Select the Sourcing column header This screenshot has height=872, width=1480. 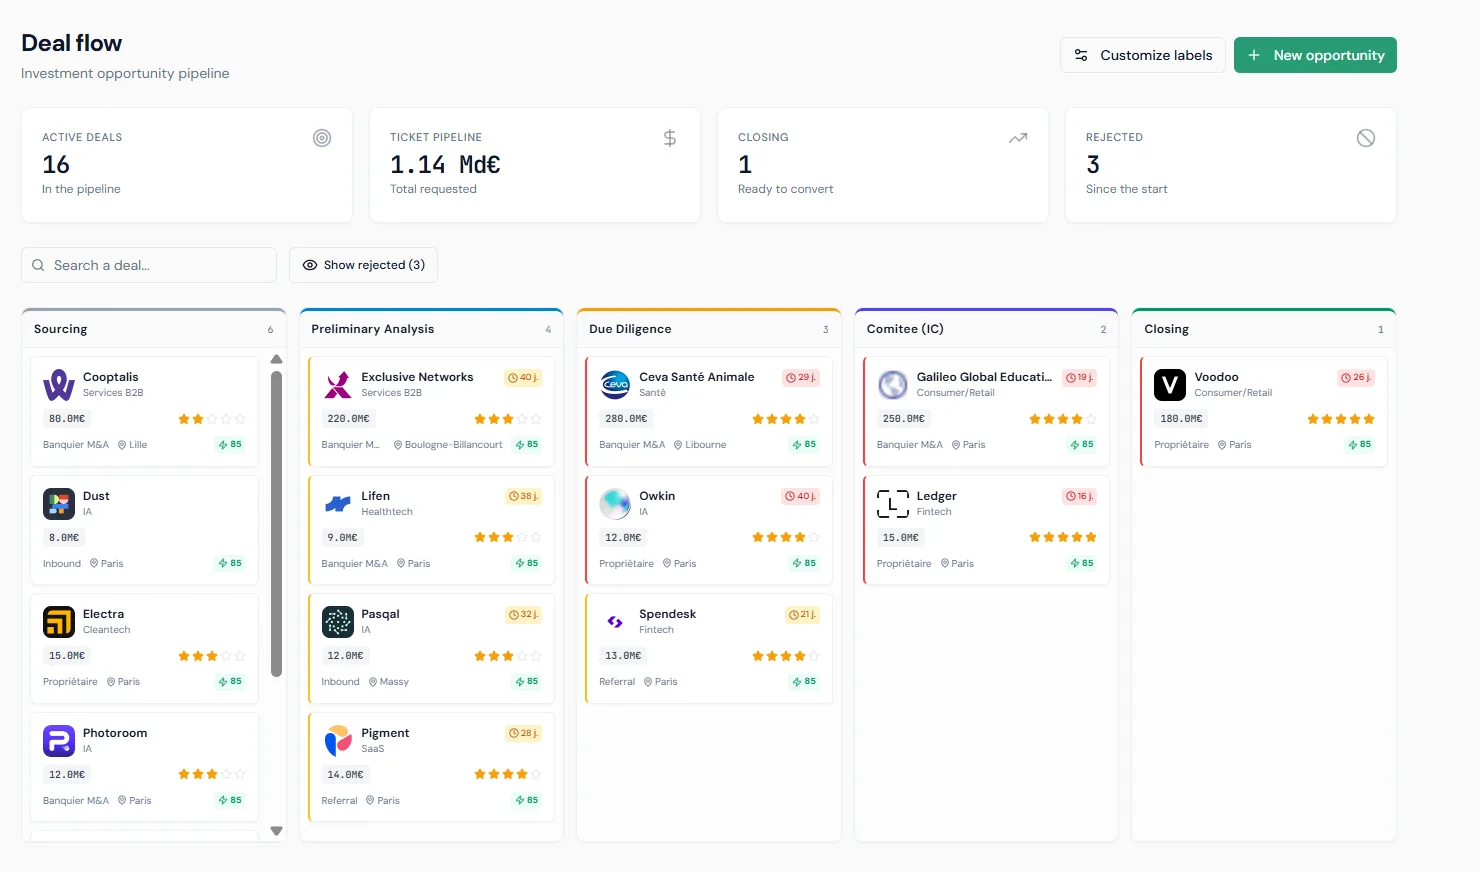point(154,329)
